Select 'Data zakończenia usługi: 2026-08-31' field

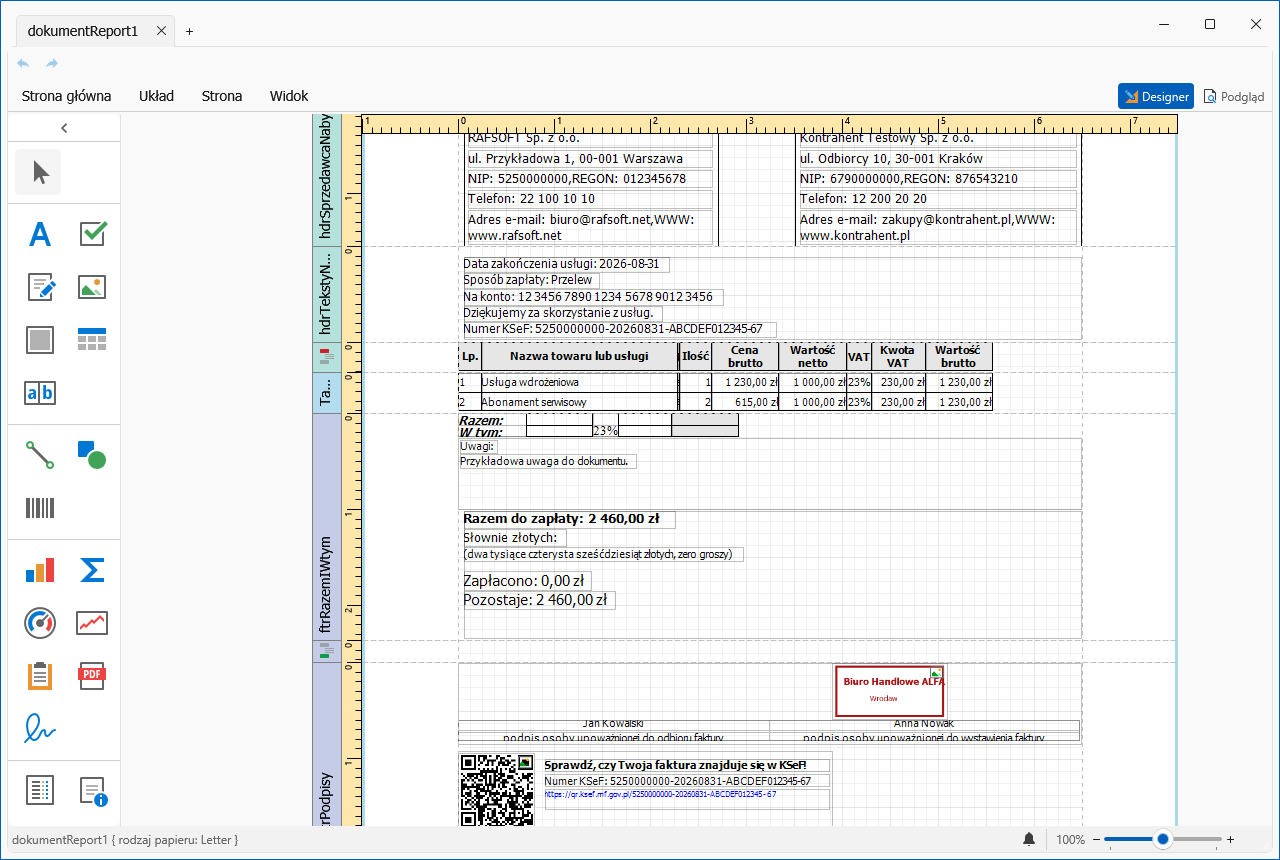point(565,264)
